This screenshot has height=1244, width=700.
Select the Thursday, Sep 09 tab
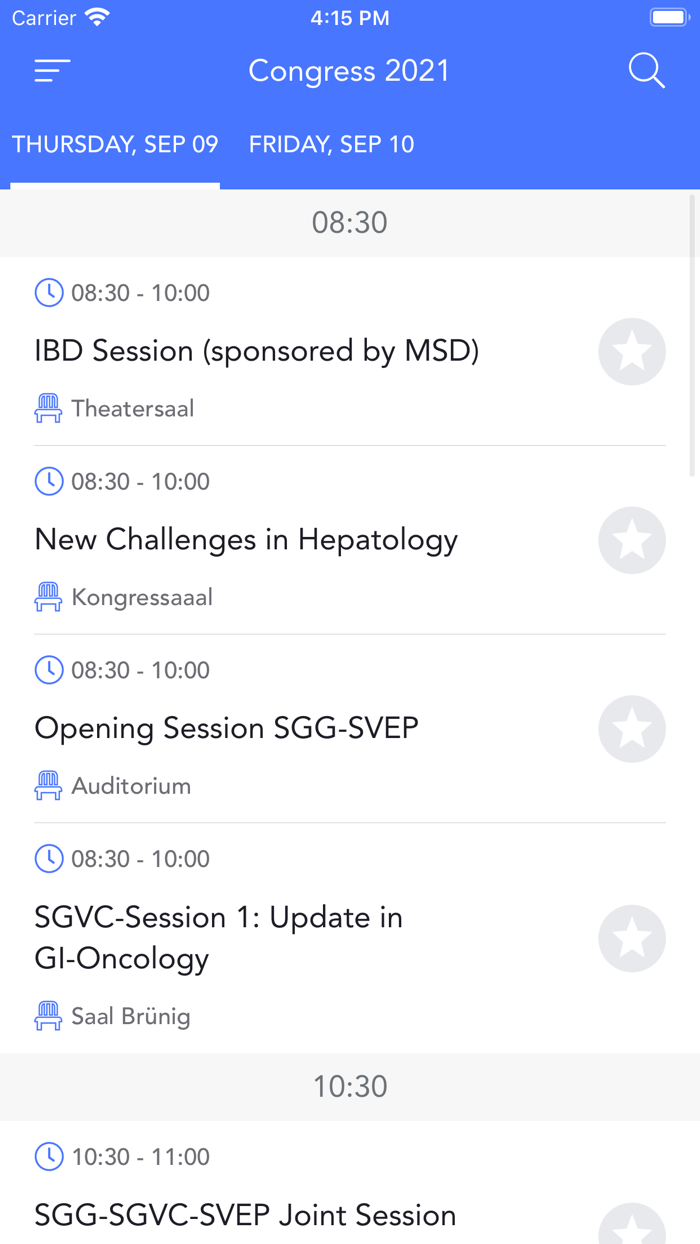click(x=115, y=144)
